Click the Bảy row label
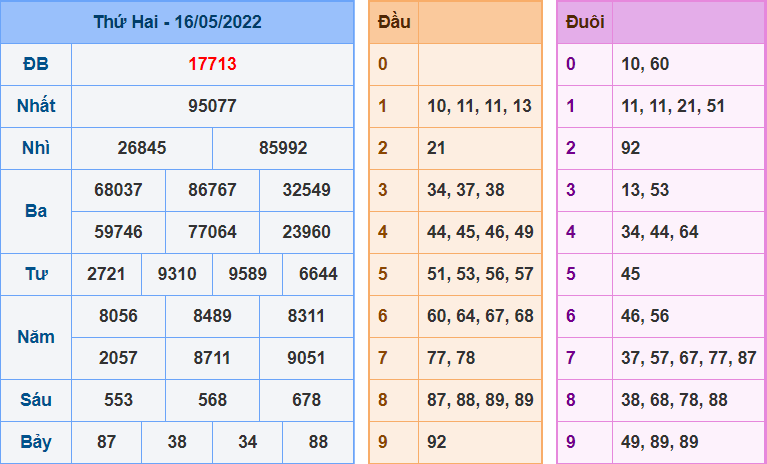767x464 pixels. [36, 442]
